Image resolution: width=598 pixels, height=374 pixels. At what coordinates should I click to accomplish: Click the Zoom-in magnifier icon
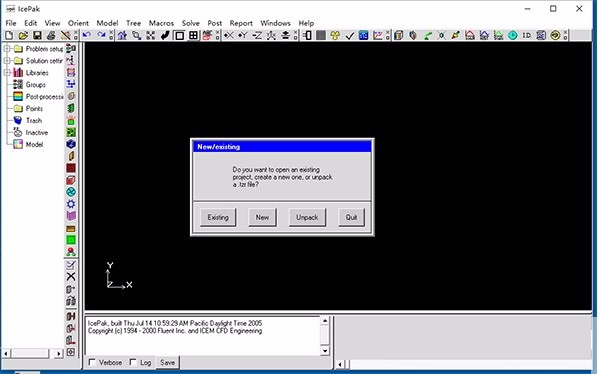coord(136,35)
